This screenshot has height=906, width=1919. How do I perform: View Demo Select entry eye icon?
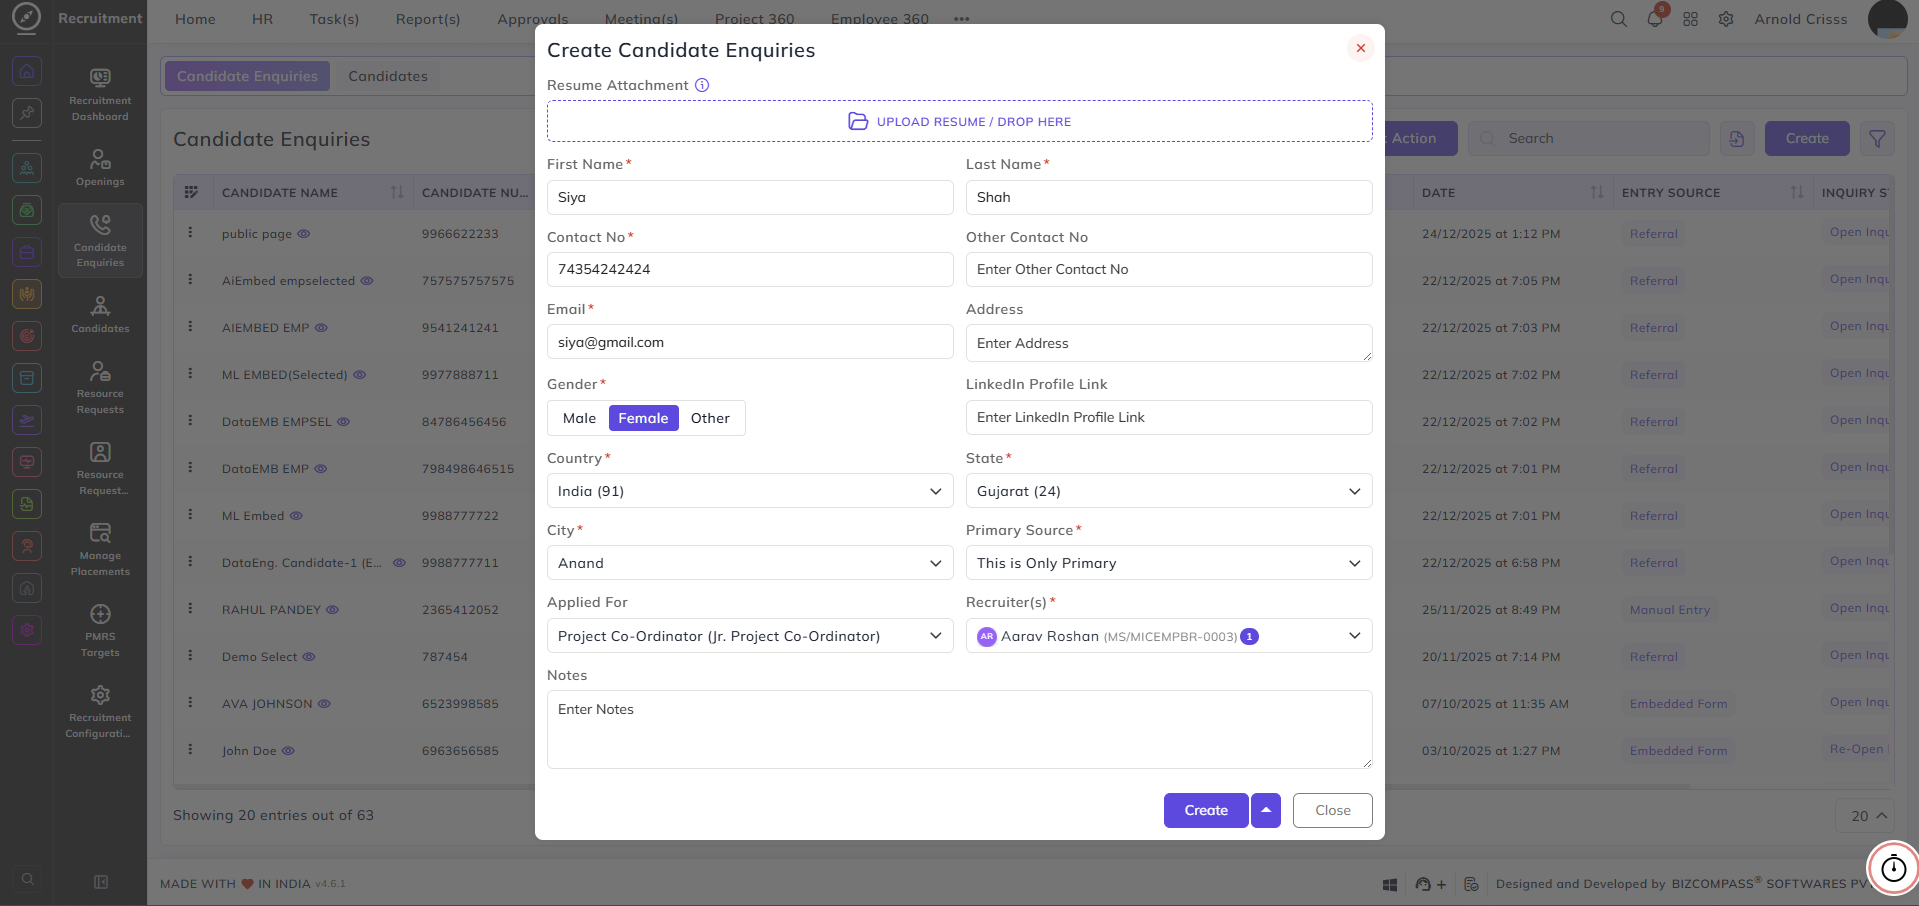309,657
